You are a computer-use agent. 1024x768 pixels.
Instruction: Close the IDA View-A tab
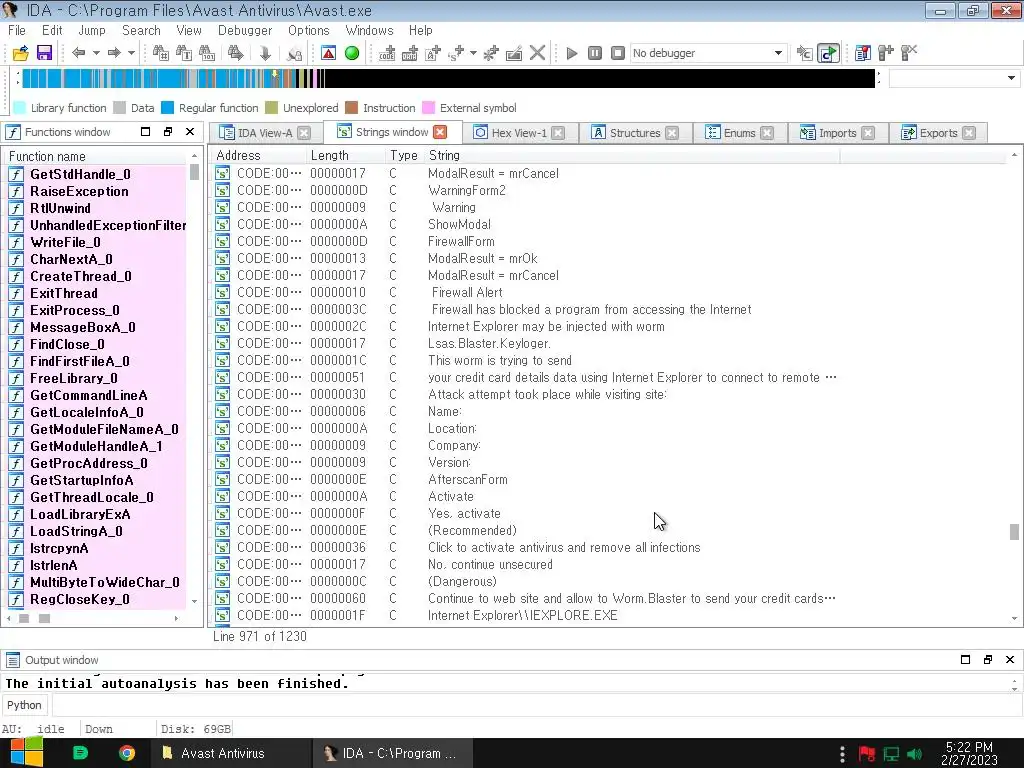coord(304,133)
